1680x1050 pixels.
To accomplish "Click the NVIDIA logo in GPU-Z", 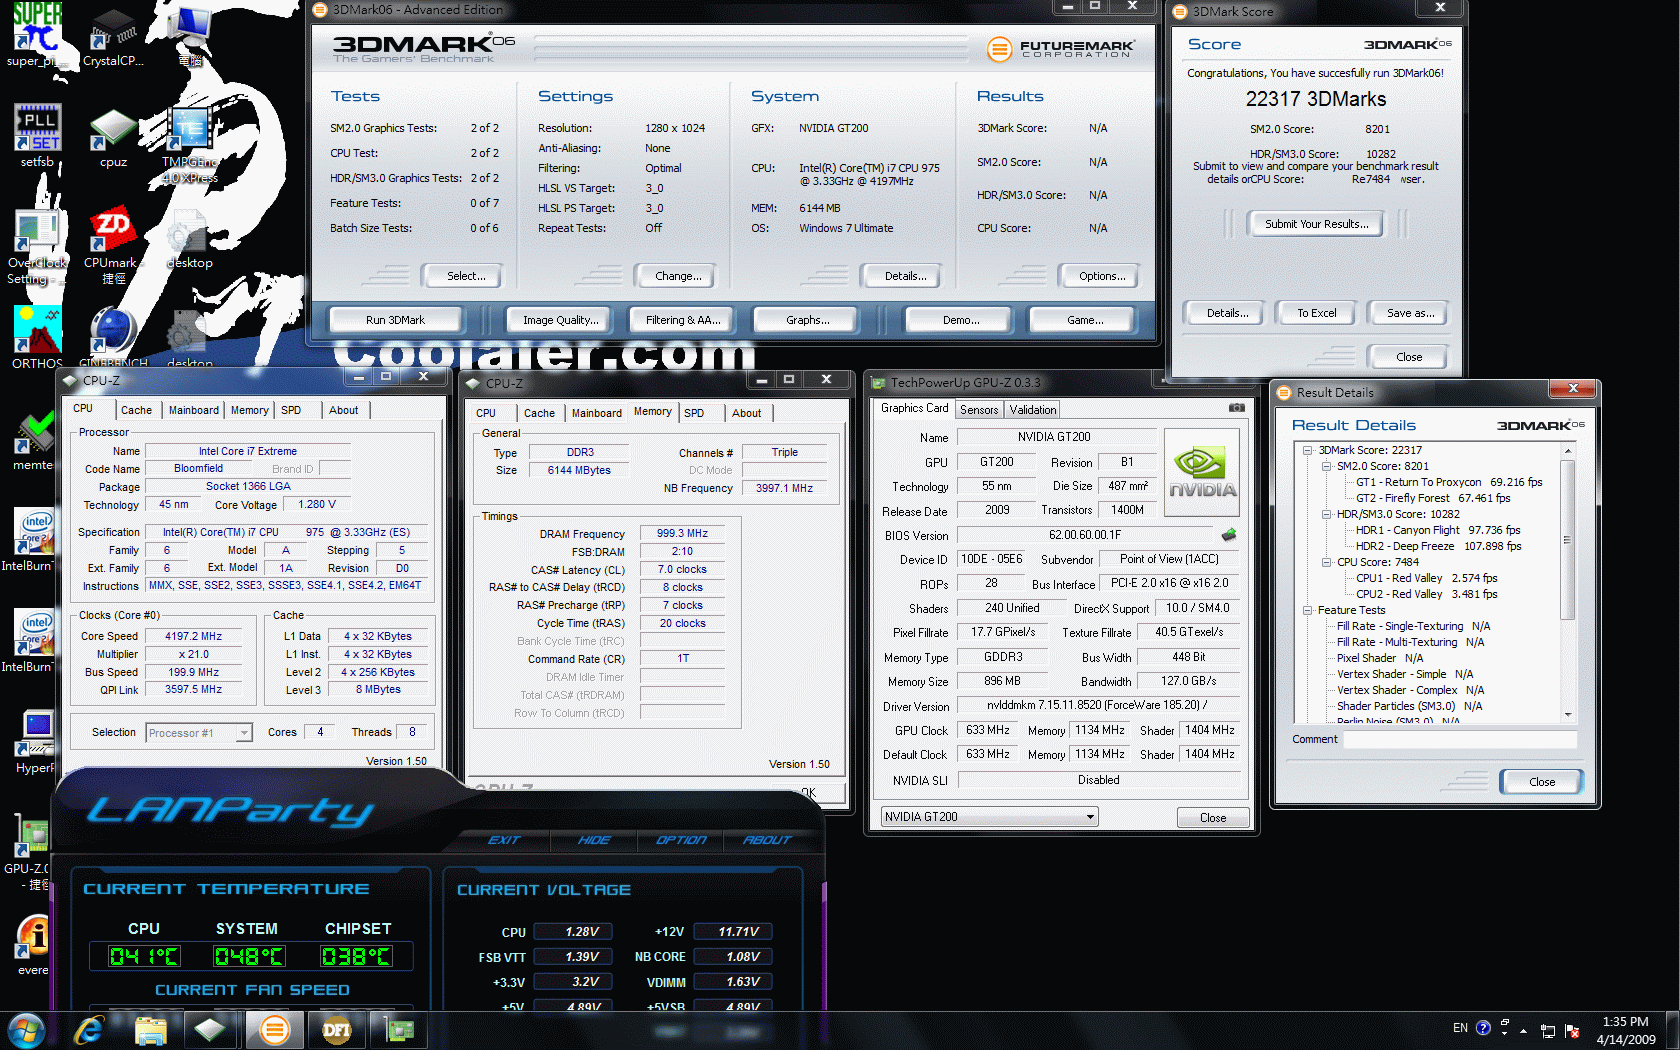I will 1202,472.
